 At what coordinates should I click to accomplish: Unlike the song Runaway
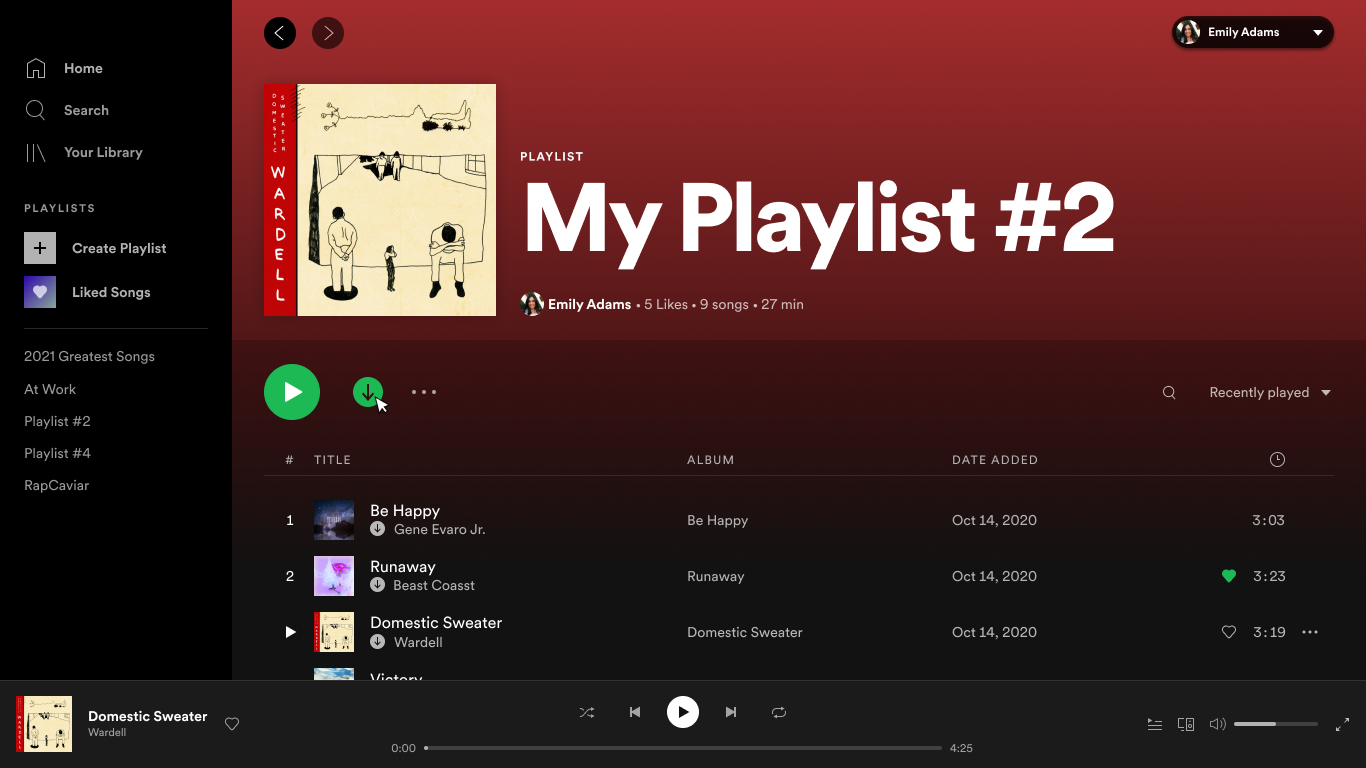(1229, 576)
